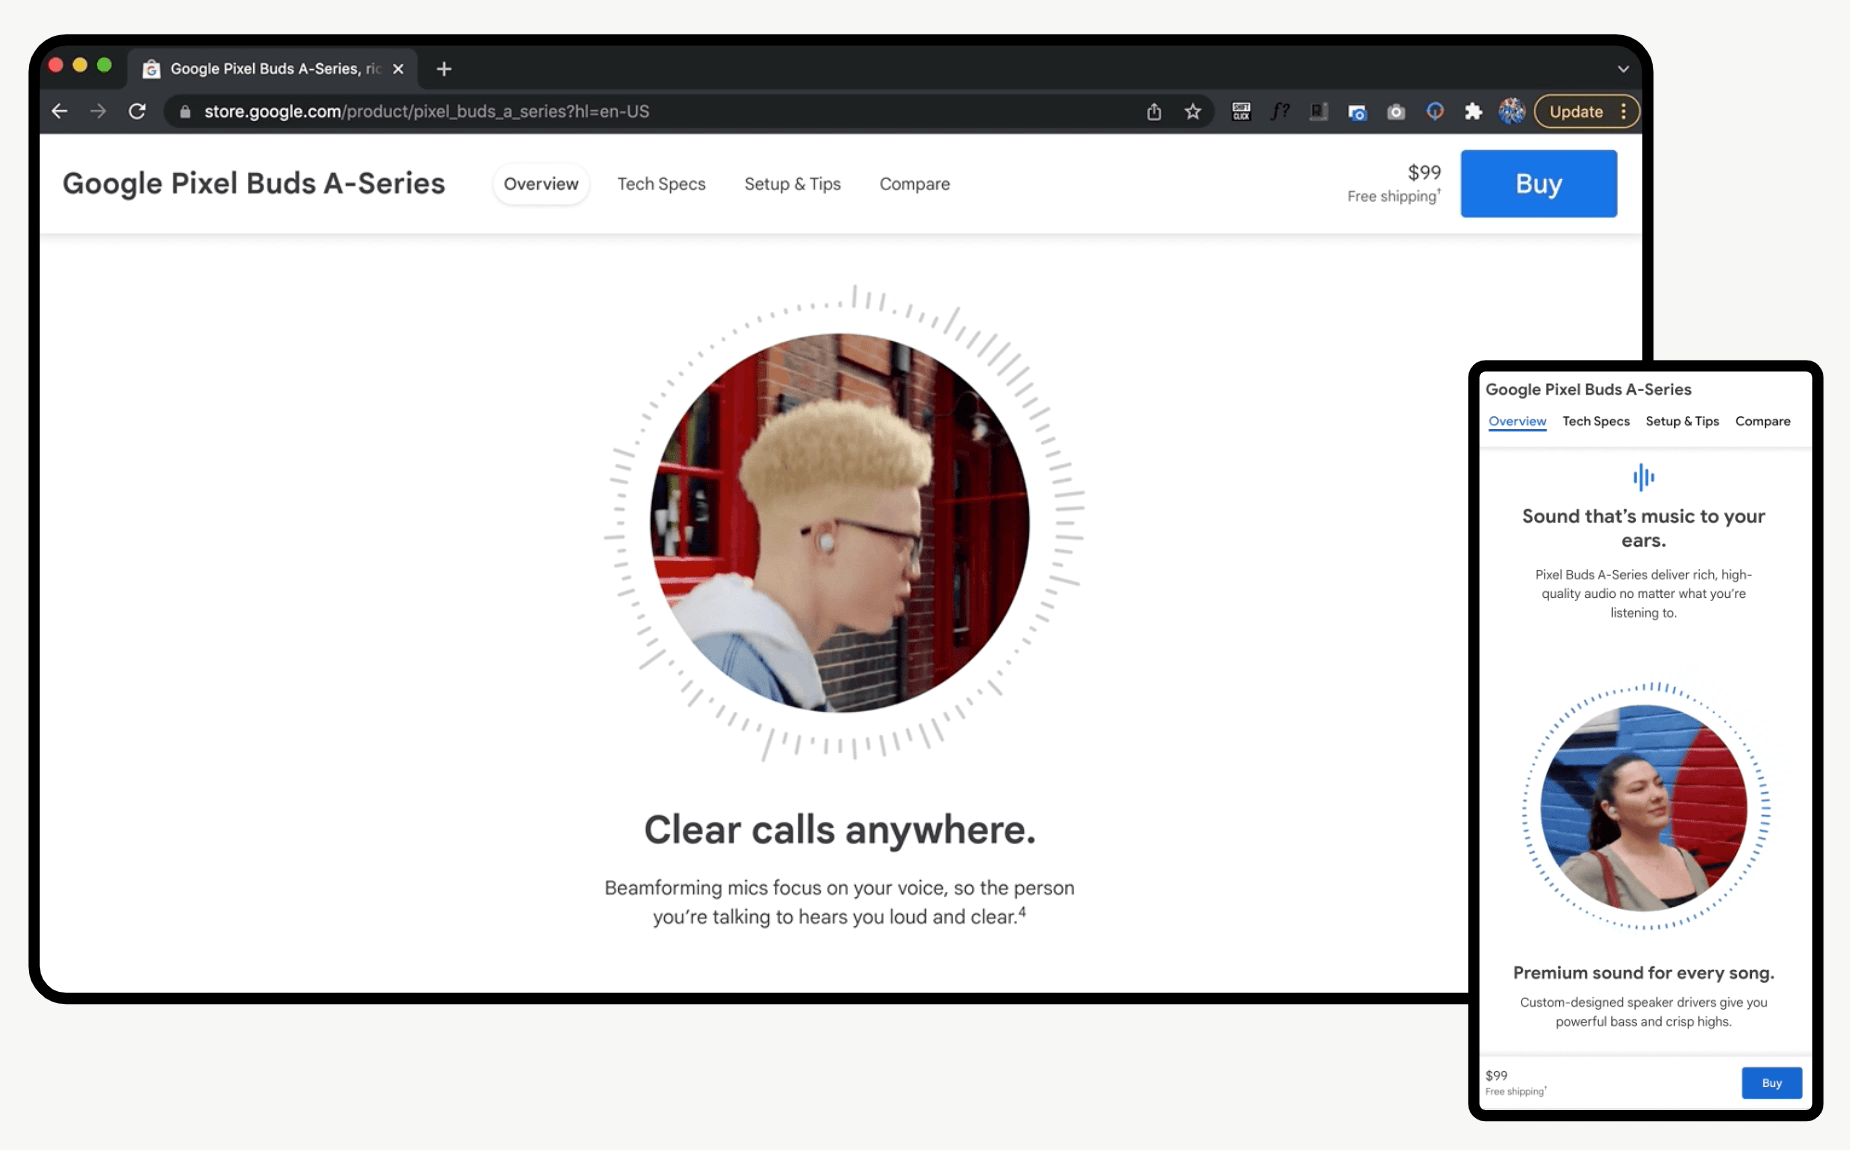The width and height of the screenshot is (1850, 1150).
Task: Click the circular blue download extension icon
Action: click(x=1435, y=111)
